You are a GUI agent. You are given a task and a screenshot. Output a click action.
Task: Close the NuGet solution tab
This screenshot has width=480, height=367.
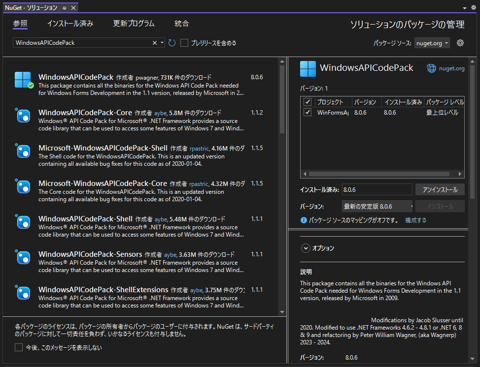(x=74, y=8)
